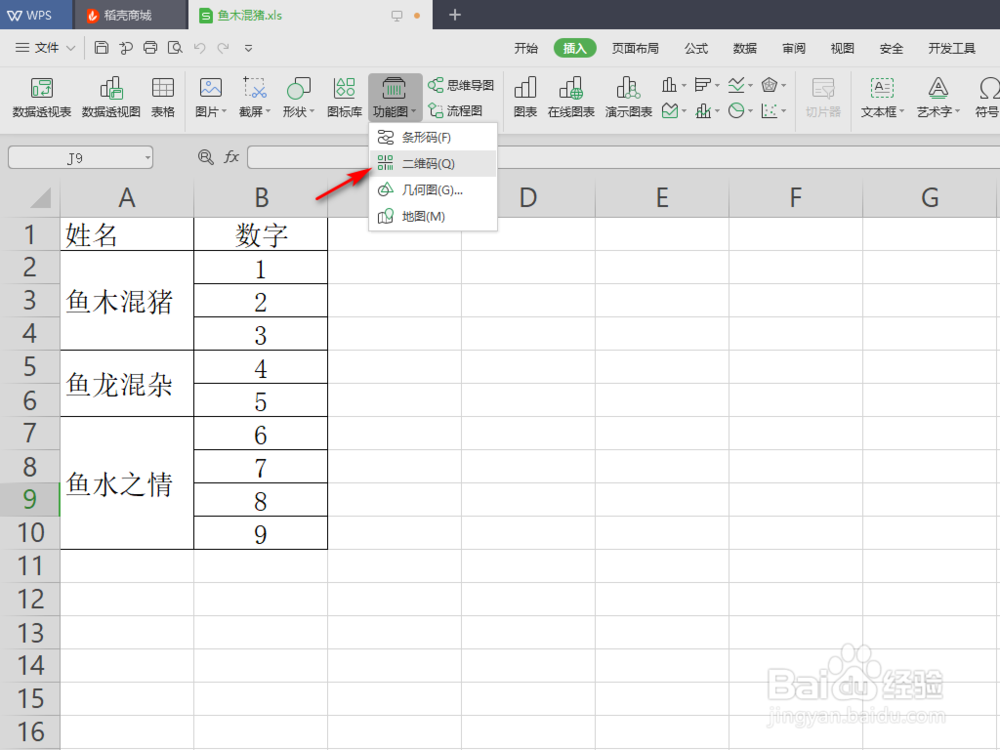Click the export to PDF icon

pos(126,47)
